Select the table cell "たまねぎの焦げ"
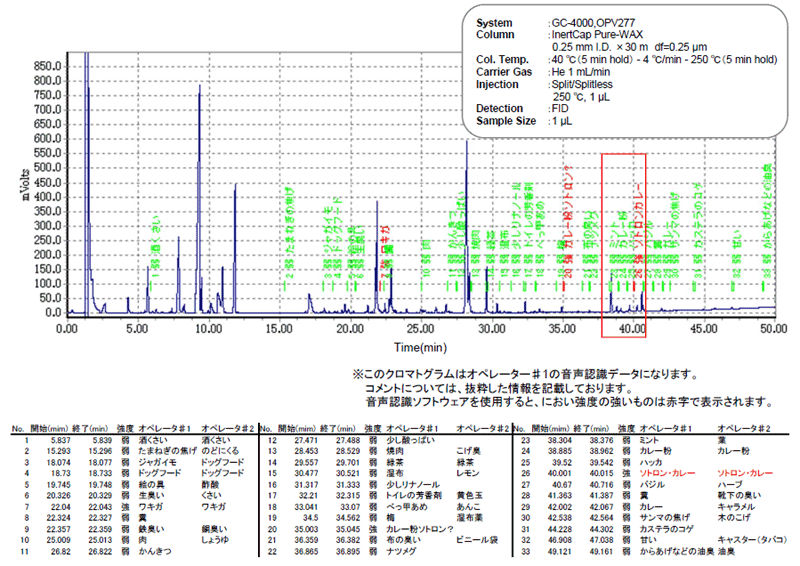Viewport: 800px width, 566px height. click(168, 451)
